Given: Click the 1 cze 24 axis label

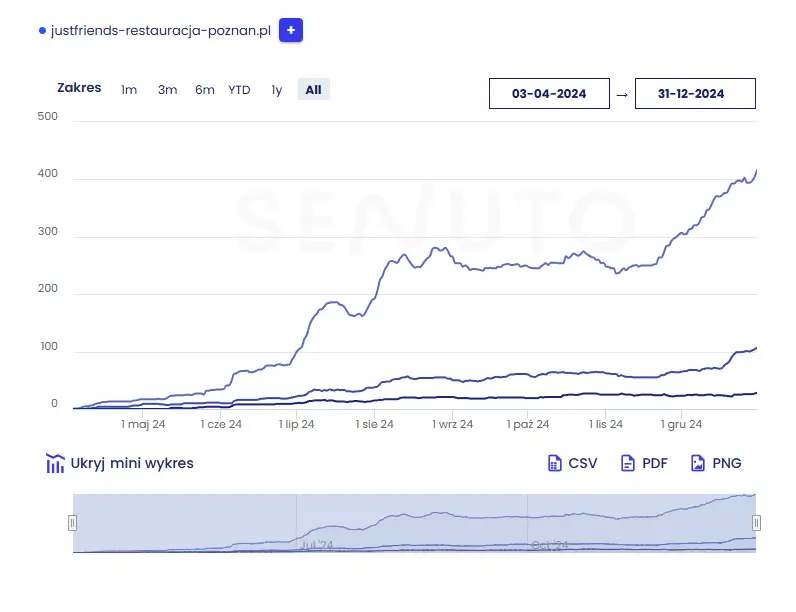Looking at the screenshot, I should [221, 424].
